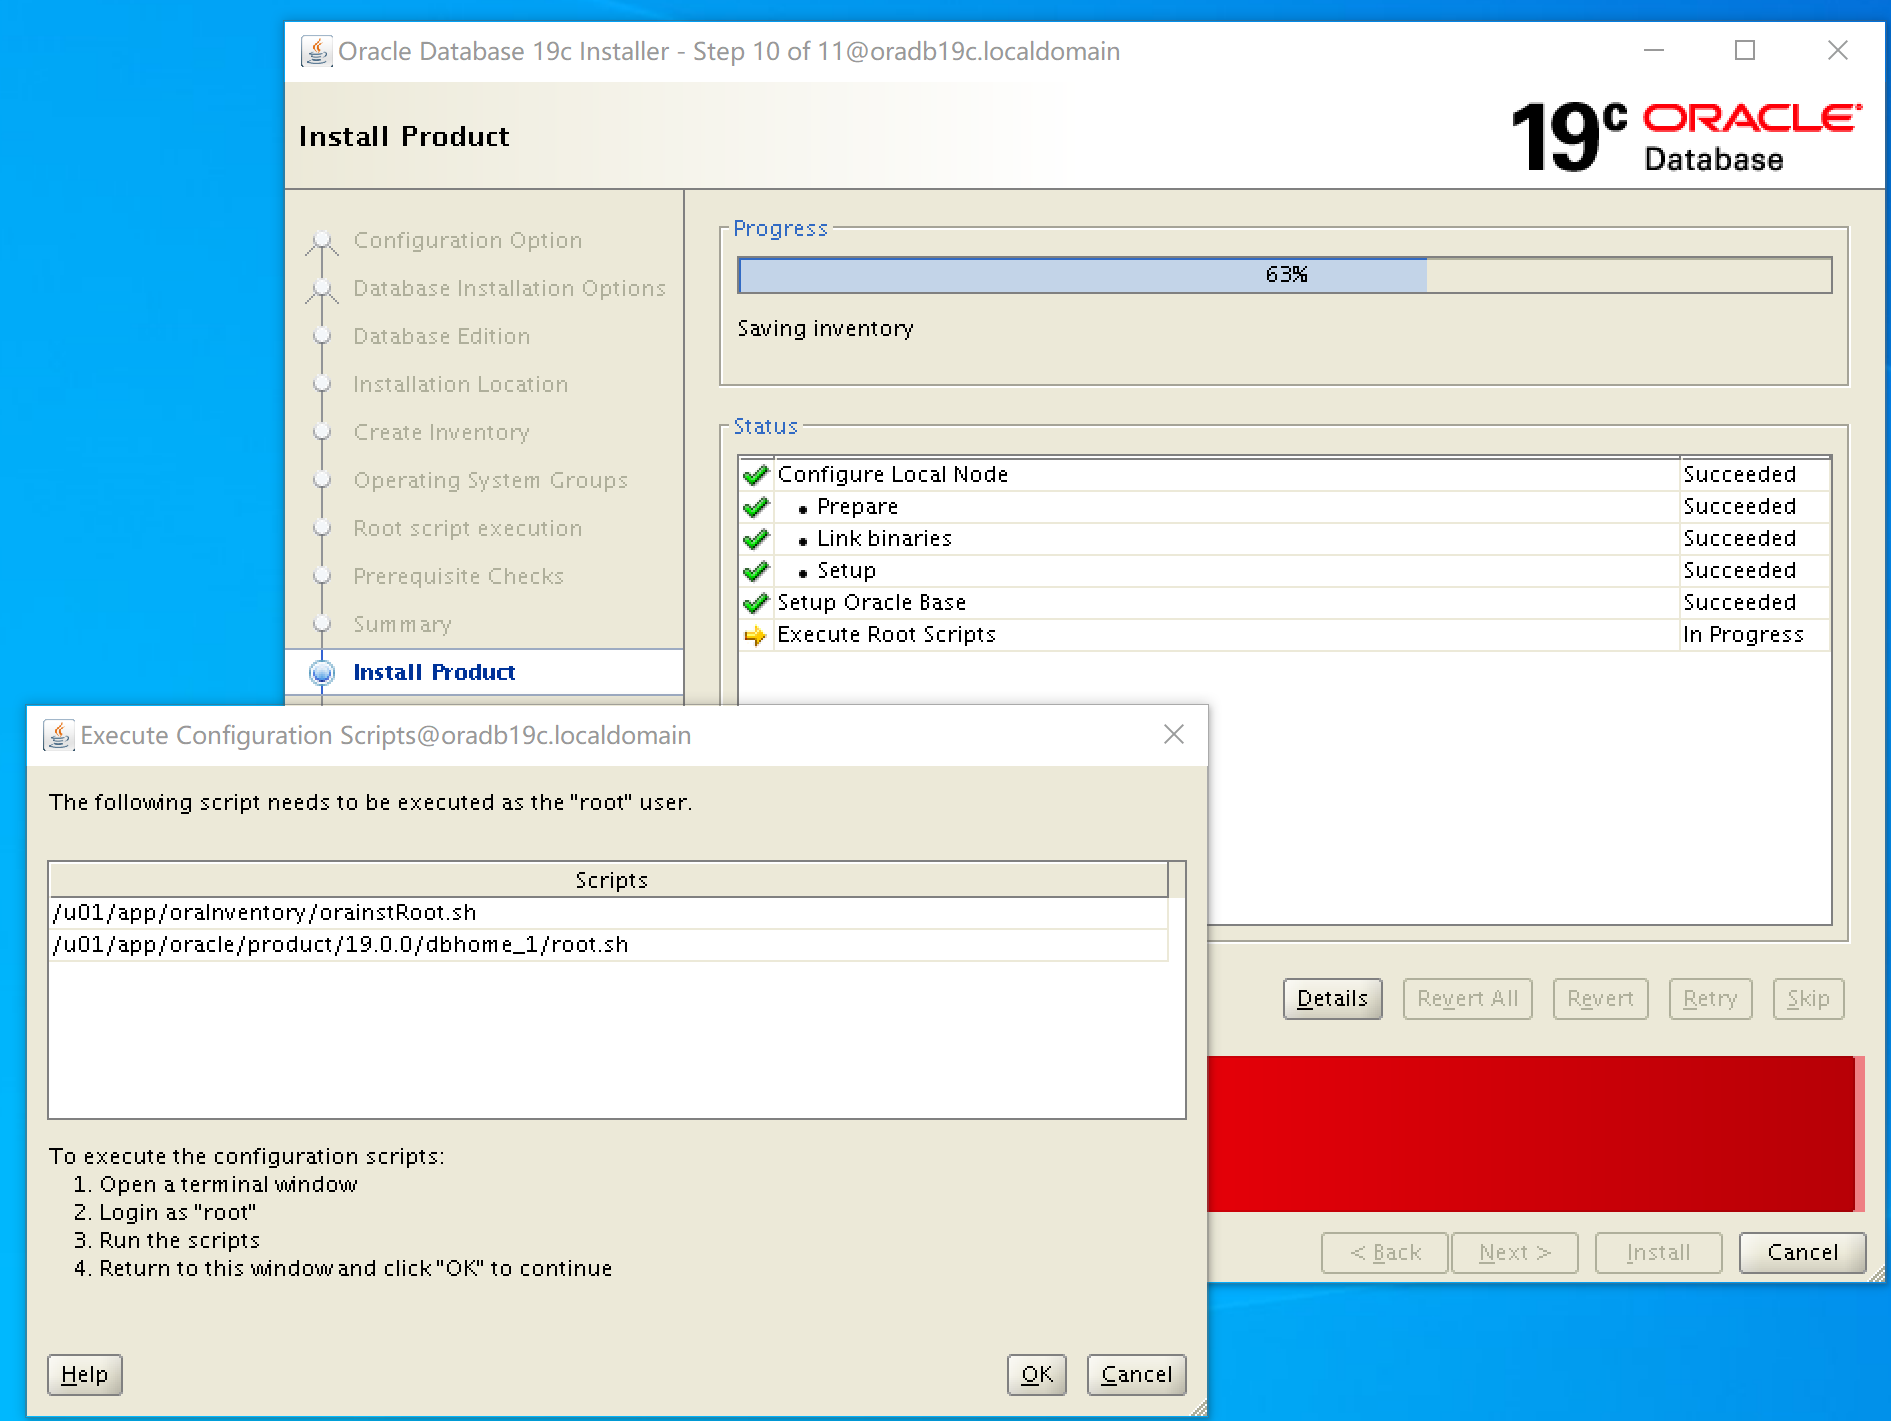Open Help in the scripts dialog
The height and width of the screenshot is (1421, 1891).
[85, 1375]
